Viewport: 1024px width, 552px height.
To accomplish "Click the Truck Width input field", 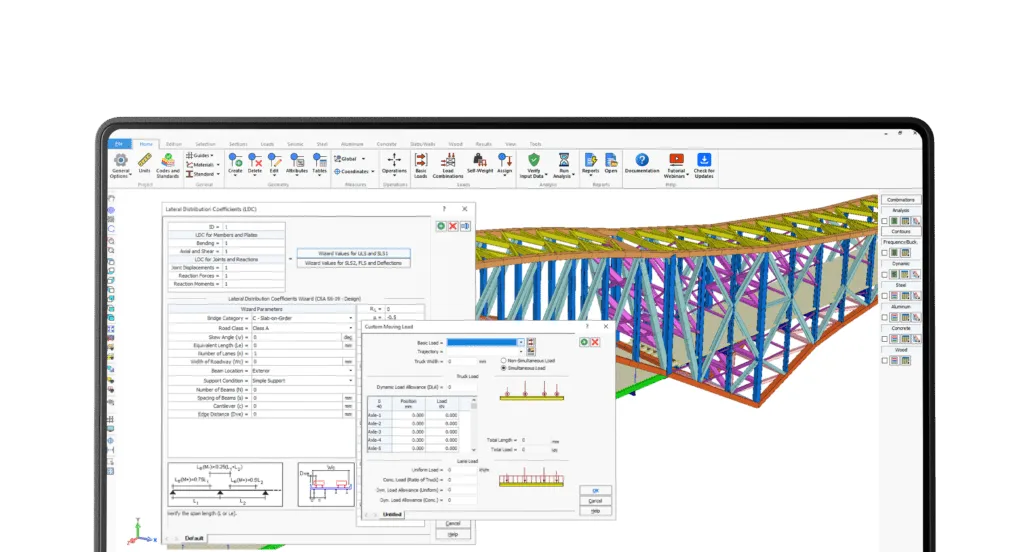I will click(462, 361).
